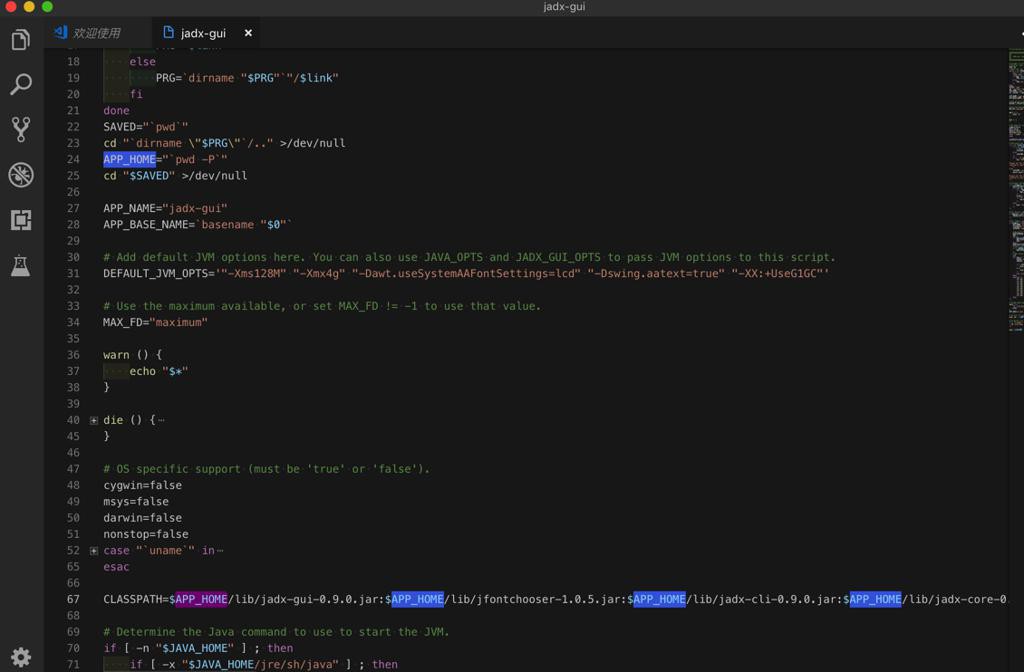Click "$JAVA_HOME/jre/sh/java" on line 71

260,664
